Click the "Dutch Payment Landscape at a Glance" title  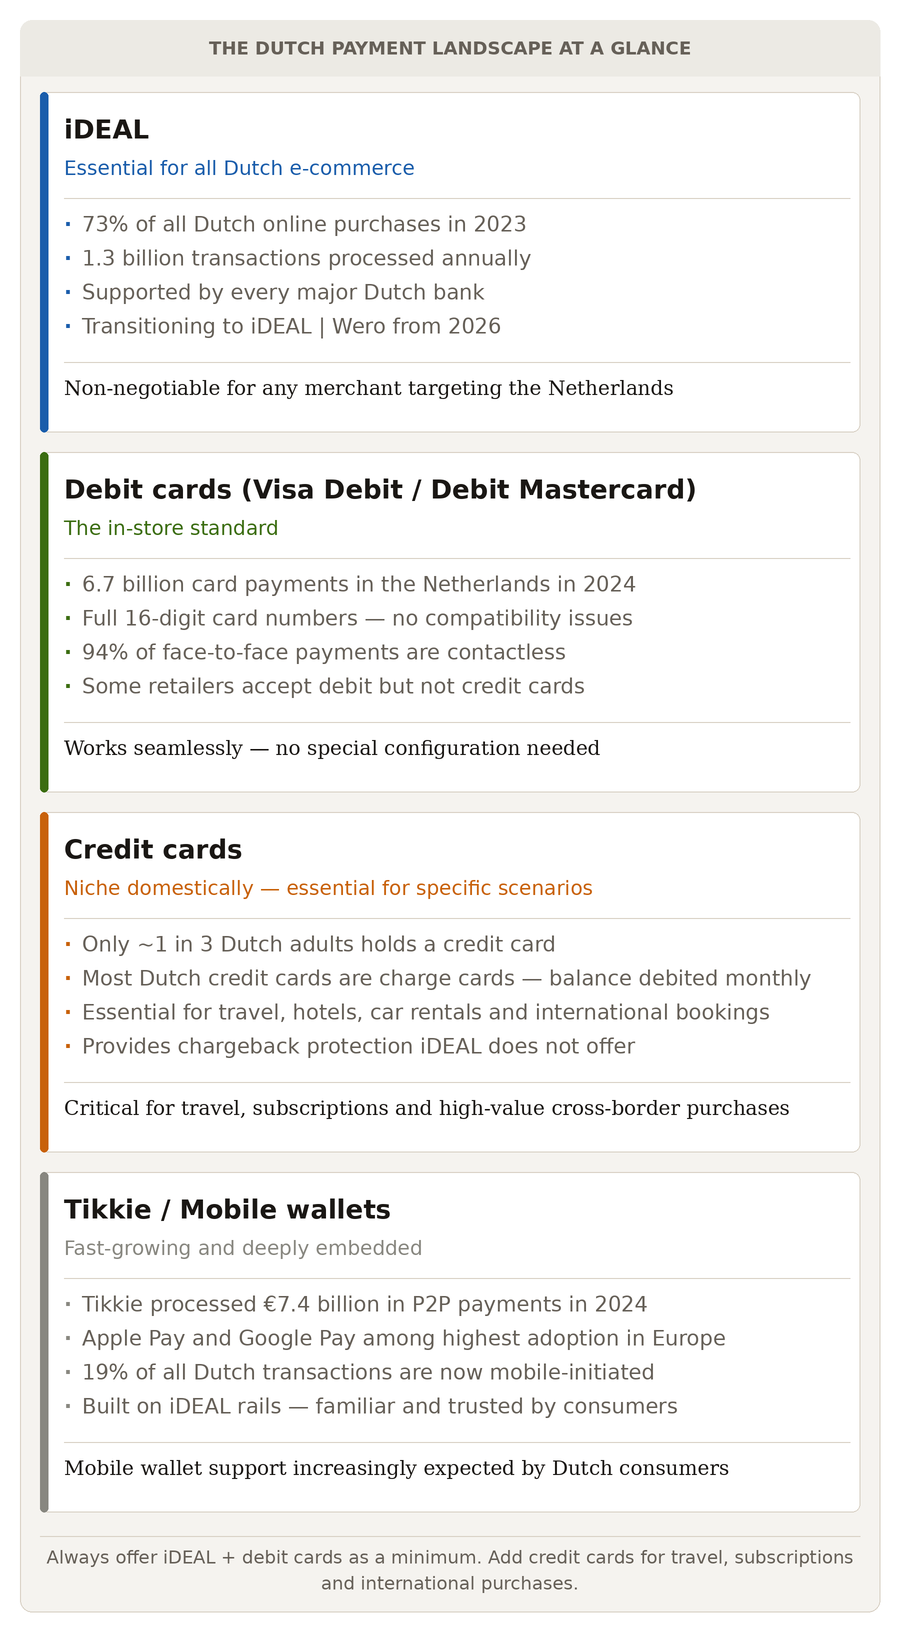coord(450,48)
